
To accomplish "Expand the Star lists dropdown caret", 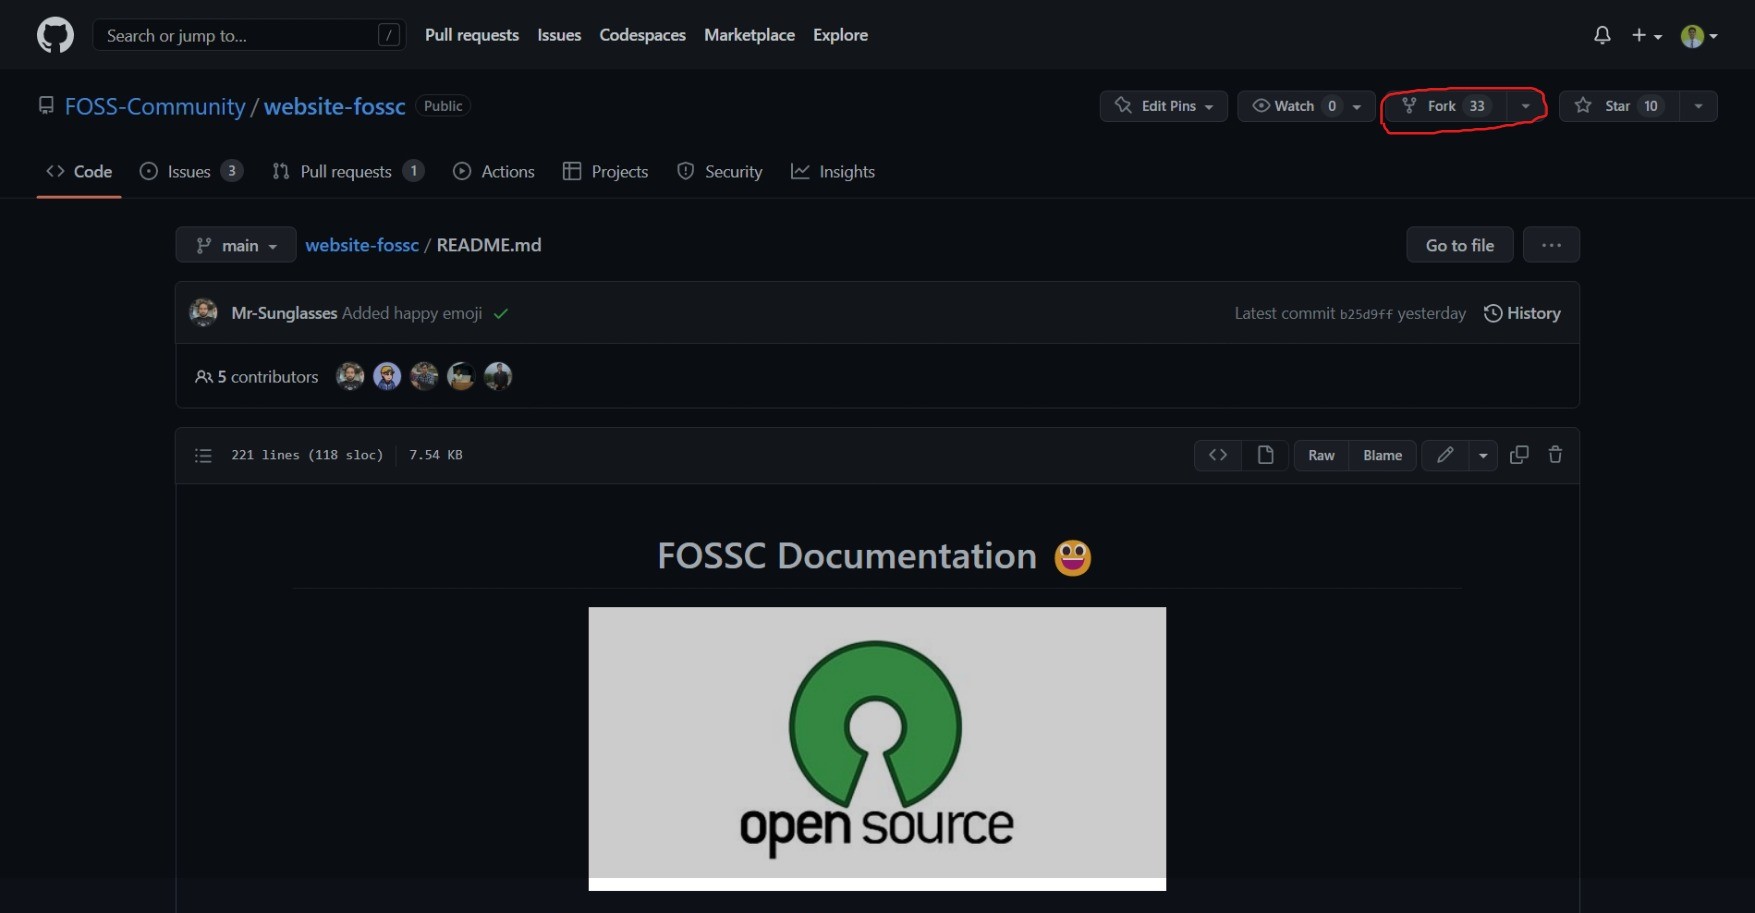I will pyautogui.click(x=1698, y=106).
